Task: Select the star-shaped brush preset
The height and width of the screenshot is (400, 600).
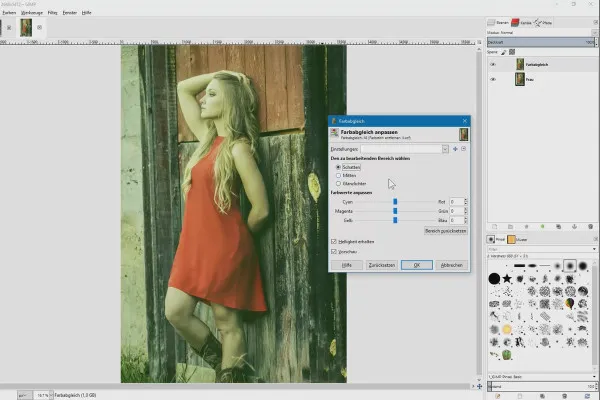Action: [x=507, y=277]
